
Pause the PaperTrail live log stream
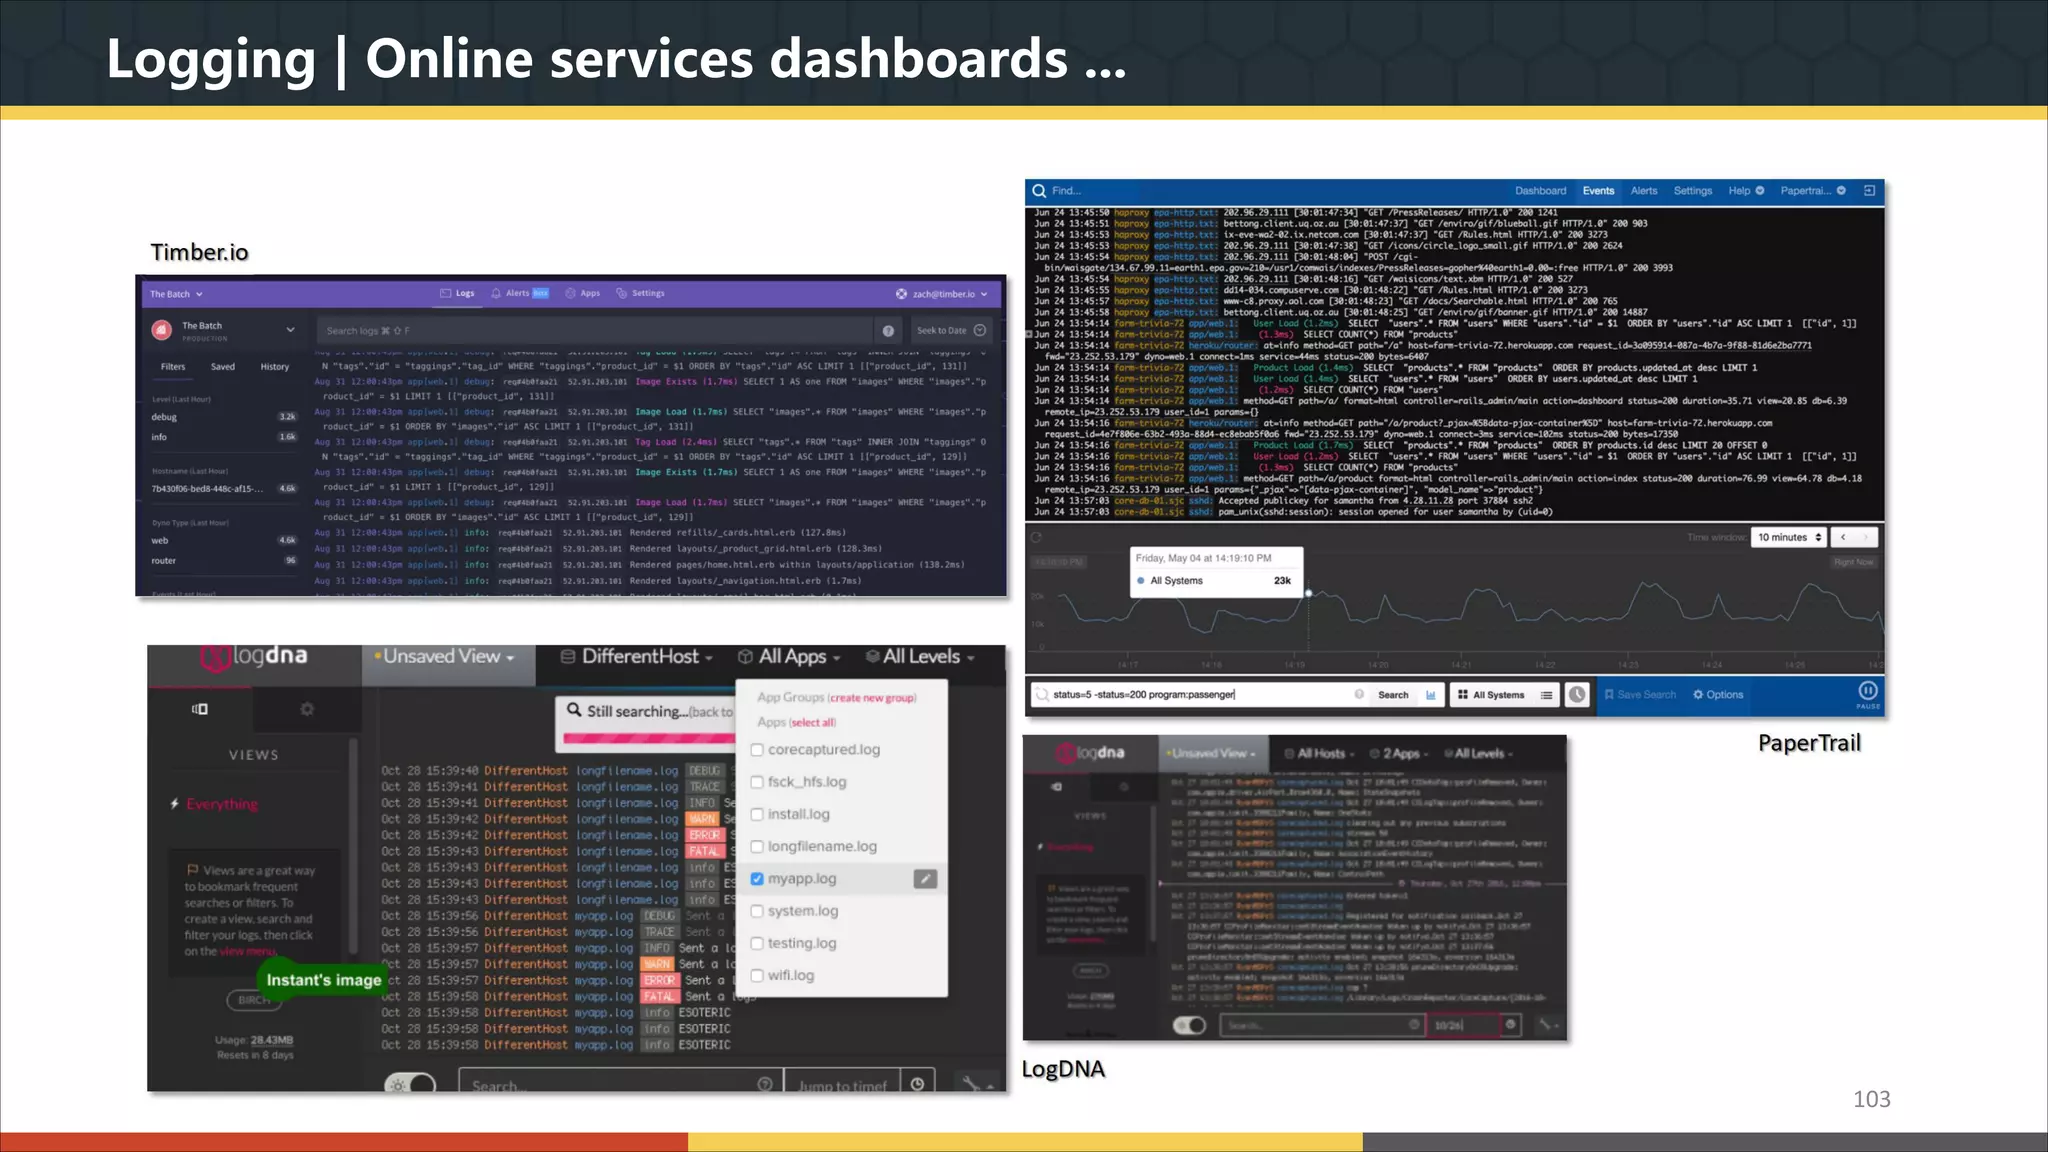pyautogui.click(x=1867, y=692)
